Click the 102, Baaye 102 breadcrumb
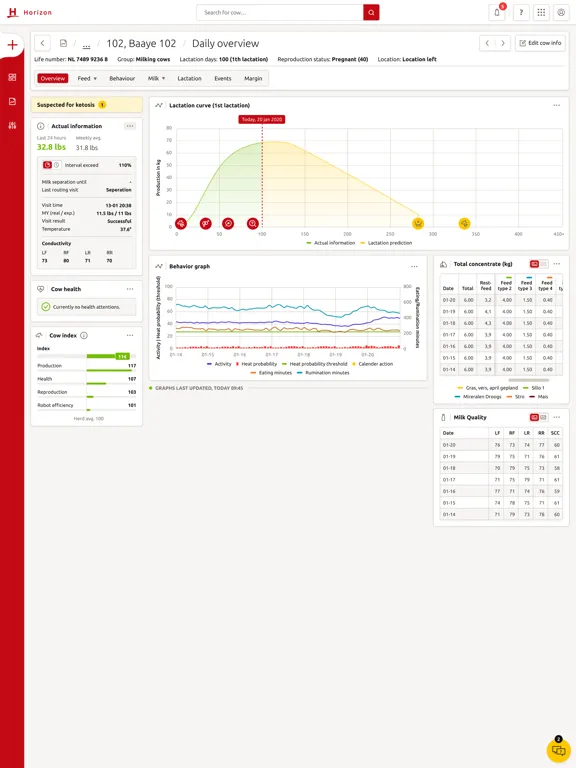Screen dimensions: 576x768 pyautogui.click(x=141, y=44)
